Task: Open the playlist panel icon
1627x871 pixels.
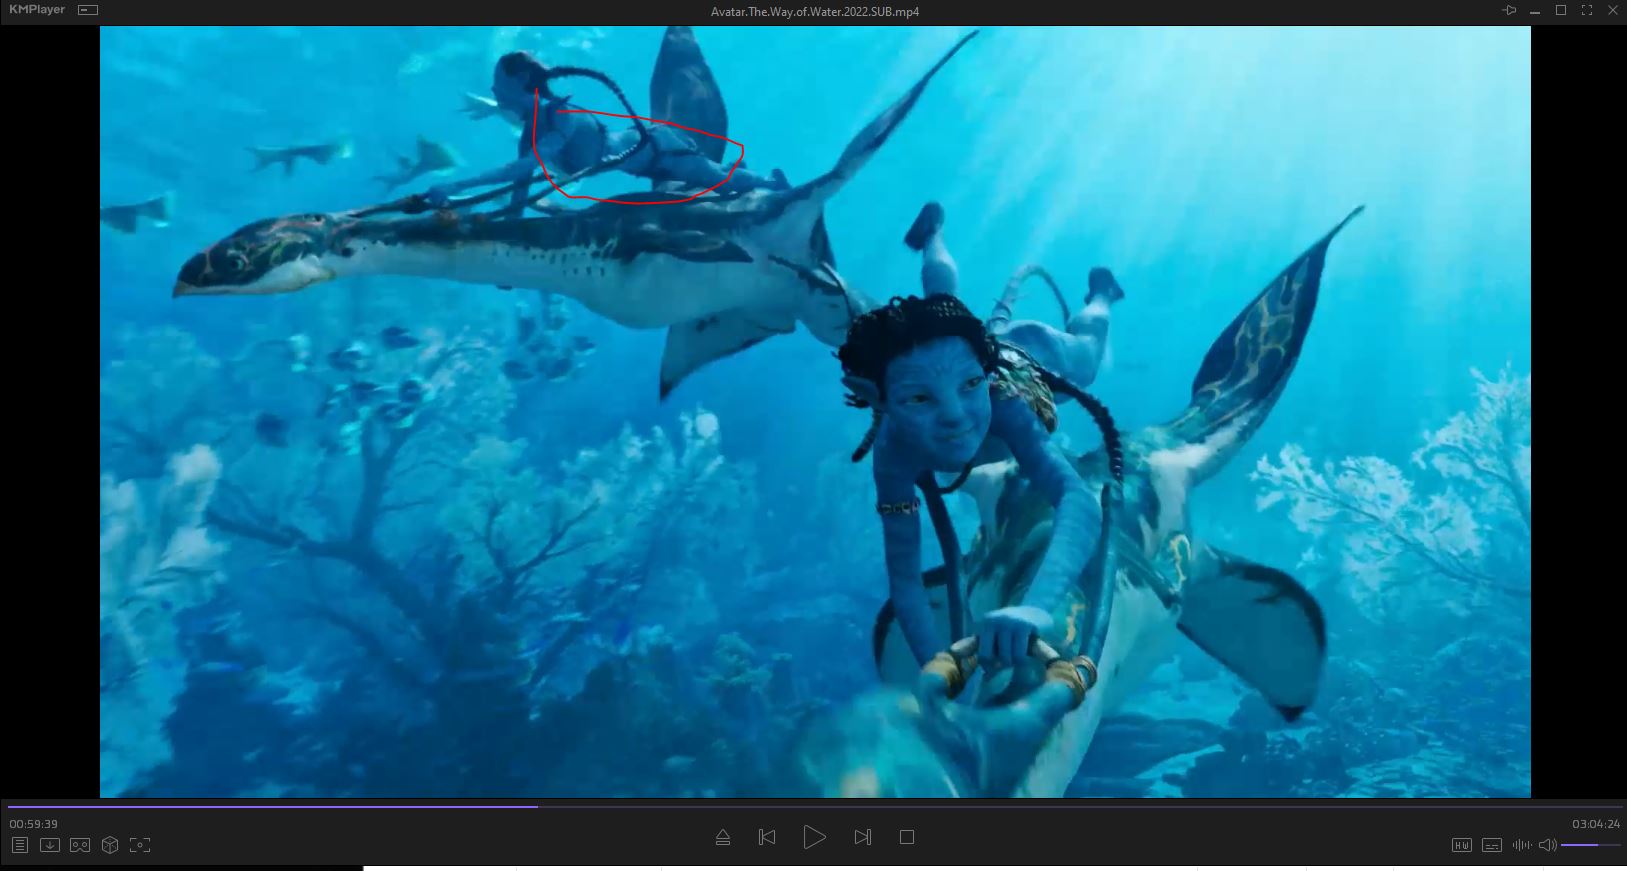Action: click(x=19, y=845)
